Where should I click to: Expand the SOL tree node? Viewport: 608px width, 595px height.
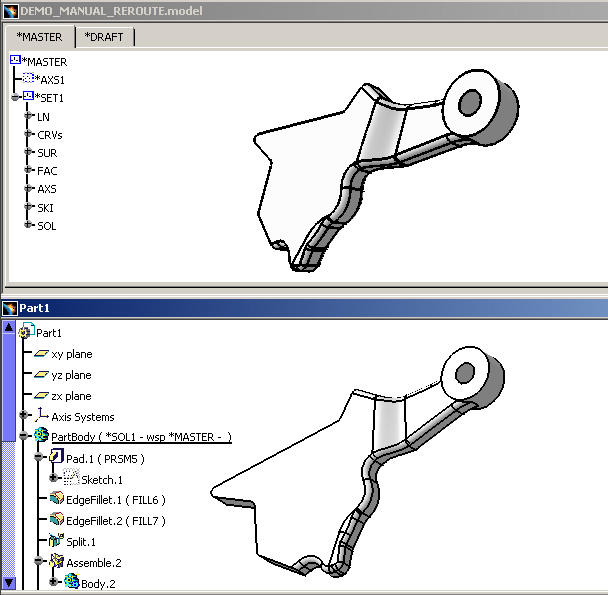coord(28,225)
